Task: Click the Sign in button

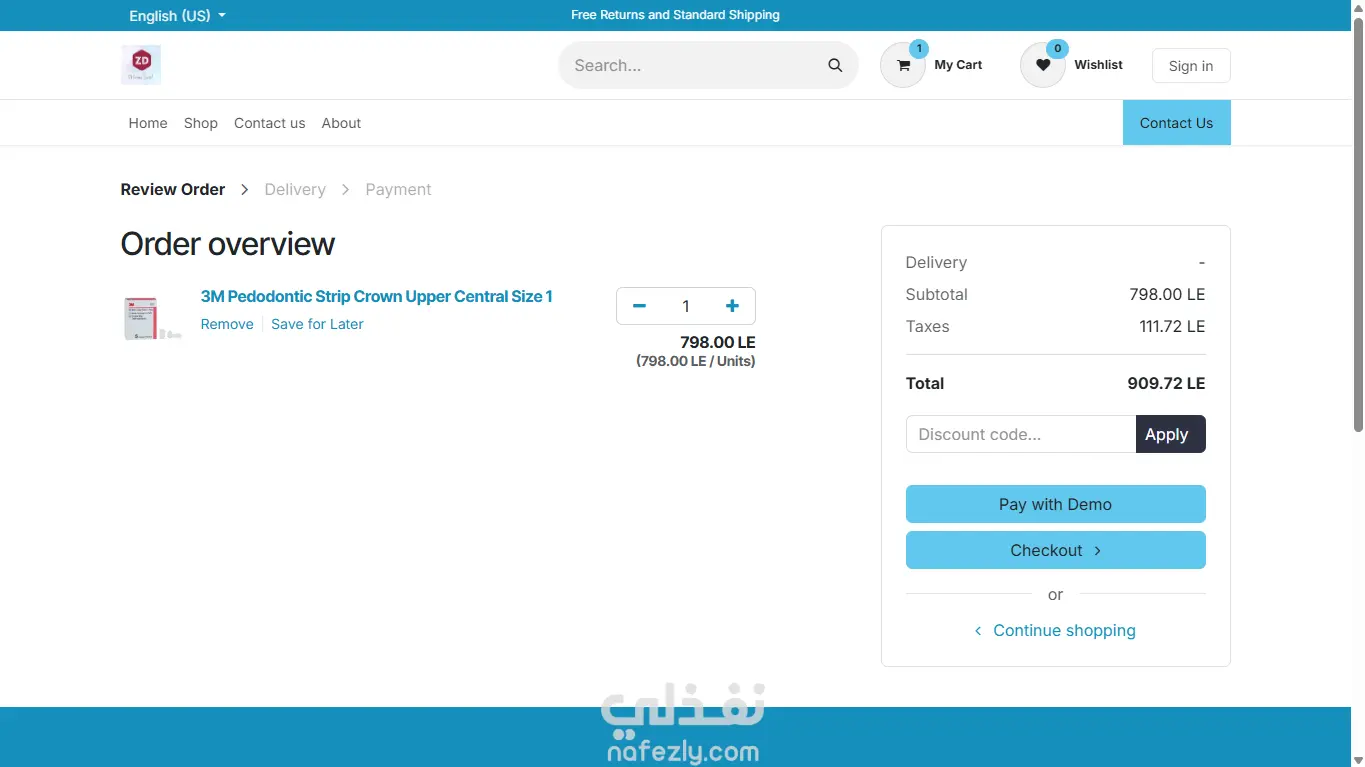Action: [x=1191, y=66]
